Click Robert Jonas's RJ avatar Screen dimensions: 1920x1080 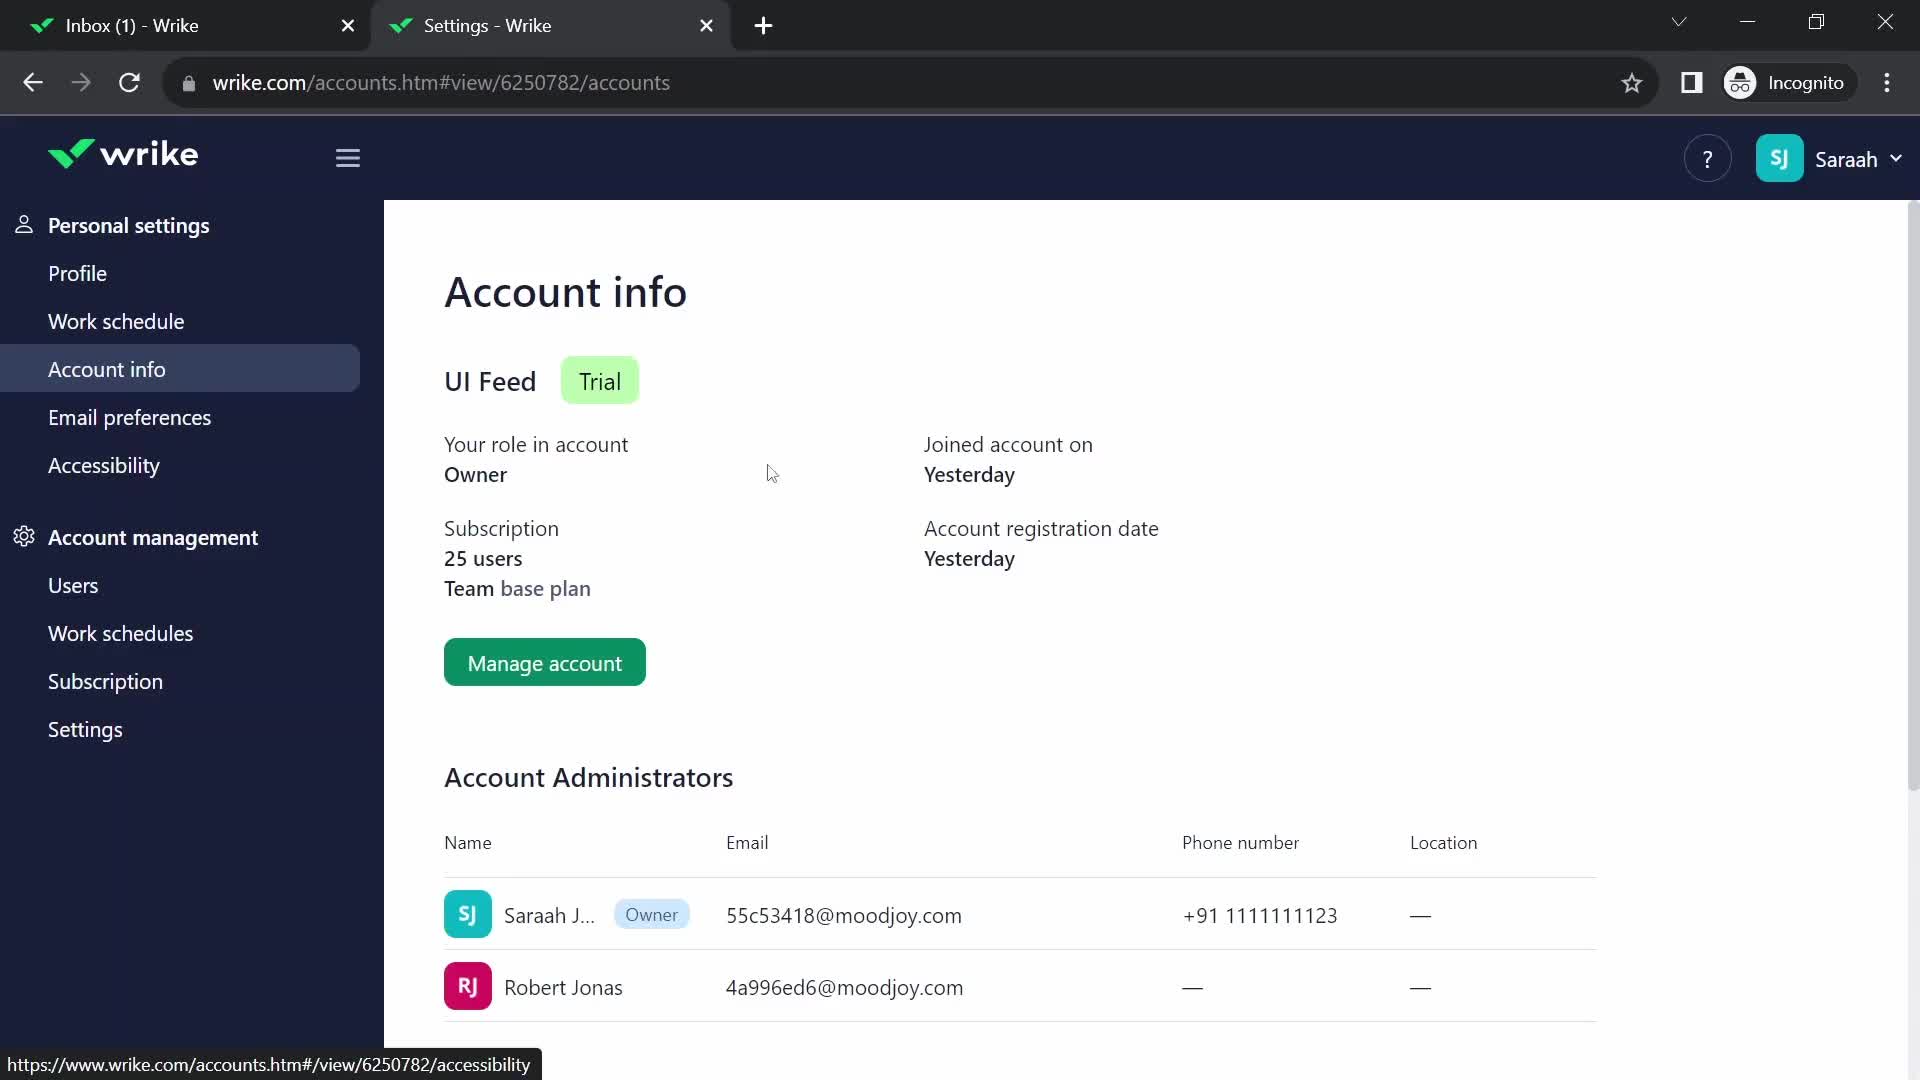point(467,986)
